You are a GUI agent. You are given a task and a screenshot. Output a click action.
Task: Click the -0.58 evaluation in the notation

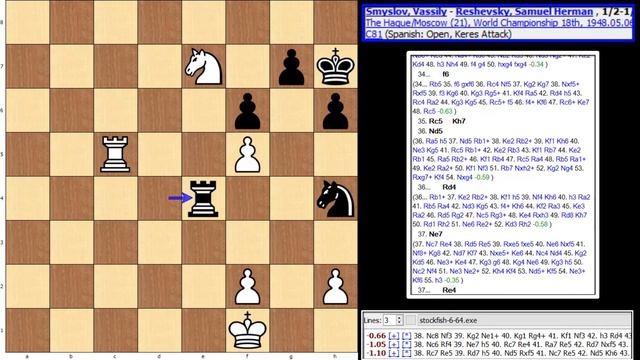[540, 224]
